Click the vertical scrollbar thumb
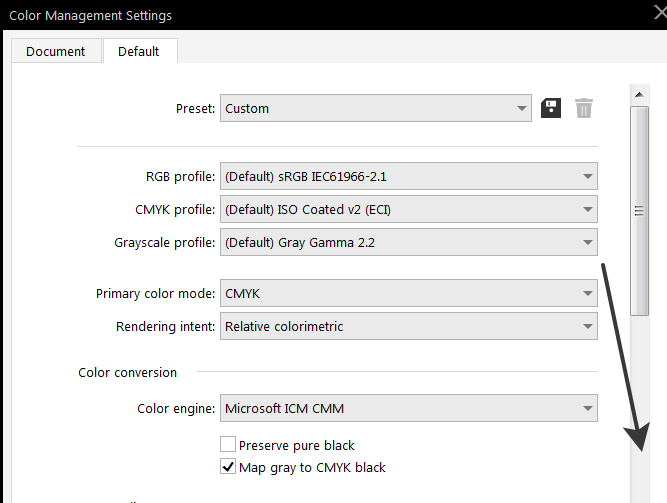Viewport: 667px width, 503px height. pyautogui.click(x=639, y=211)
